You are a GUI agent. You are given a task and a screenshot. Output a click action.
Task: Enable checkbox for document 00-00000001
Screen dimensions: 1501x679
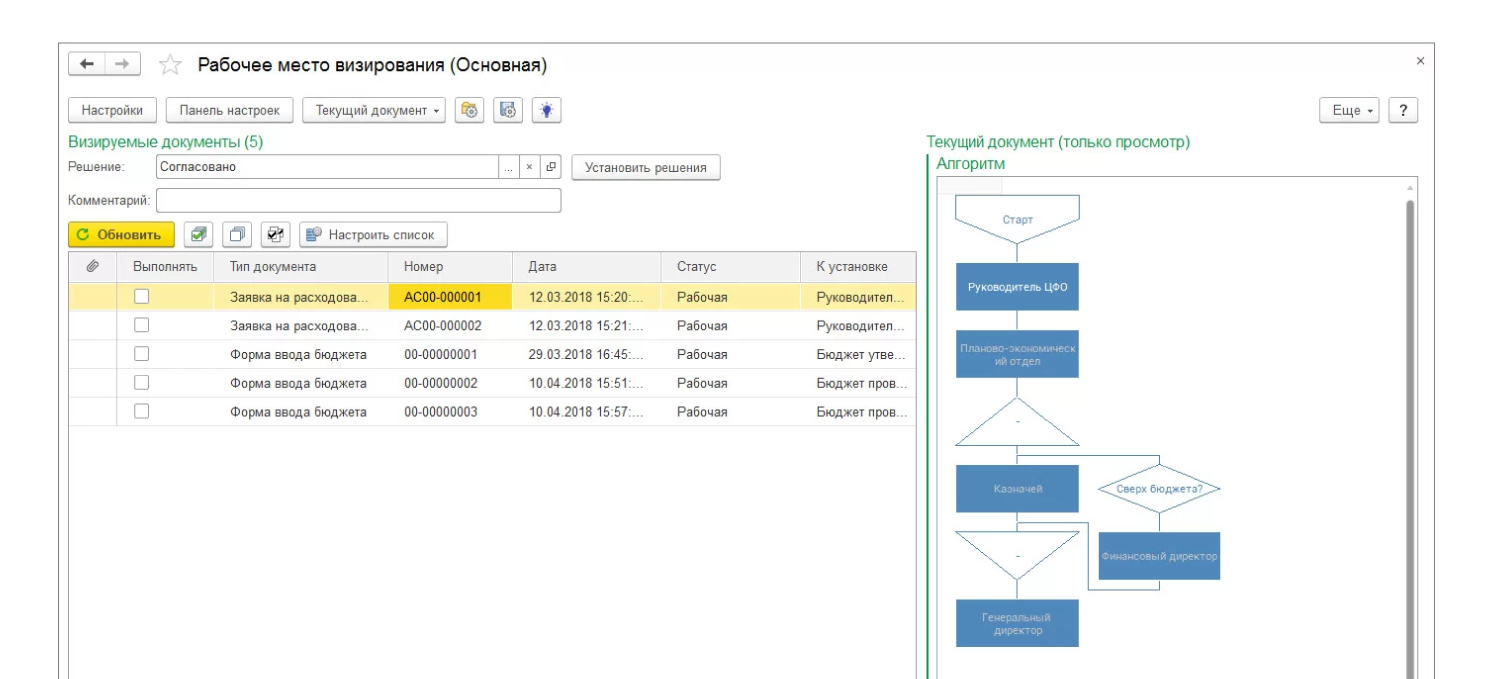[x=142, y=354]
